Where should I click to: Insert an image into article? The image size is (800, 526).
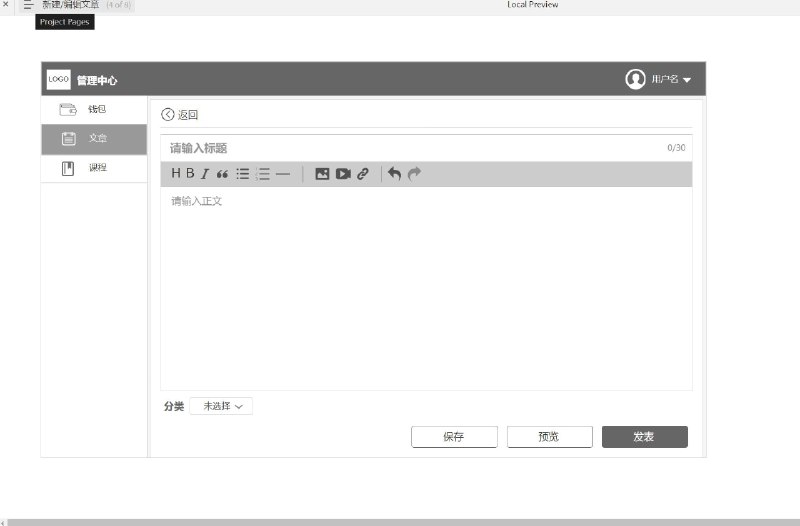[x=322, y=174]
